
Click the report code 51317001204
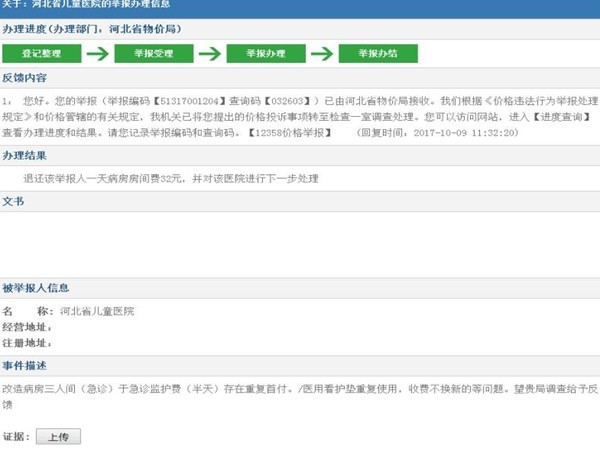[x=189, y=101]
